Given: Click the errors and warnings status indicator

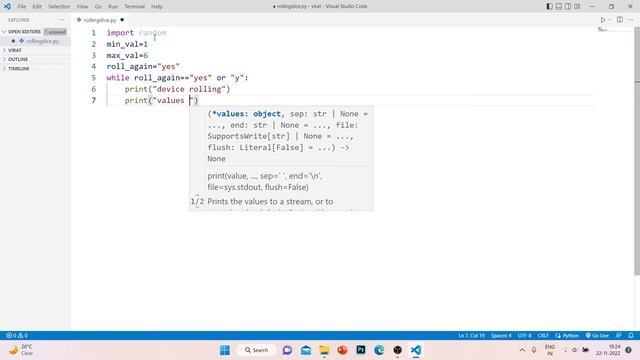Looking at the screenshot, I should [x=17, y=336].
